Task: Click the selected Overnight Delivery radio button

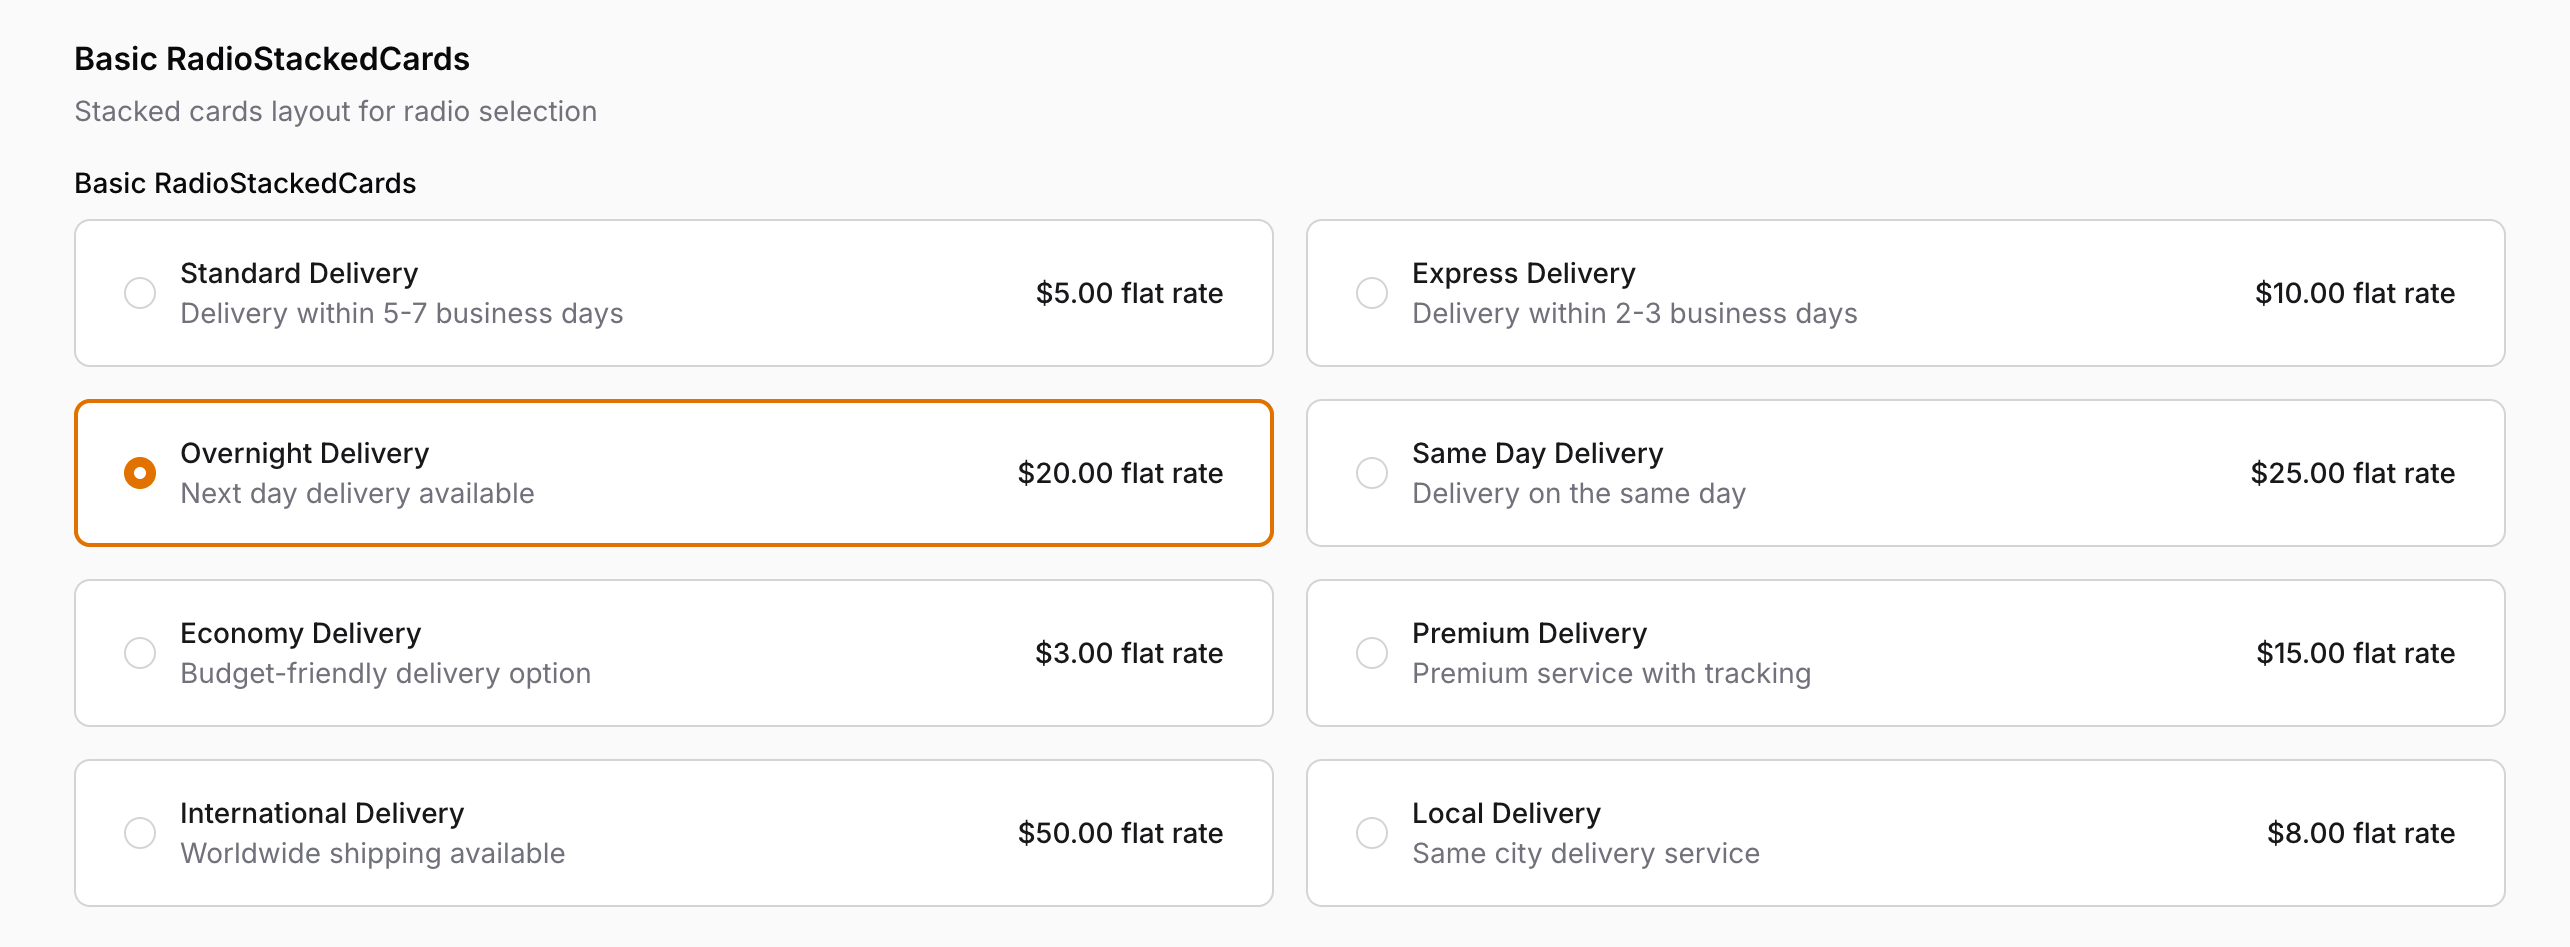Action: 140,473
